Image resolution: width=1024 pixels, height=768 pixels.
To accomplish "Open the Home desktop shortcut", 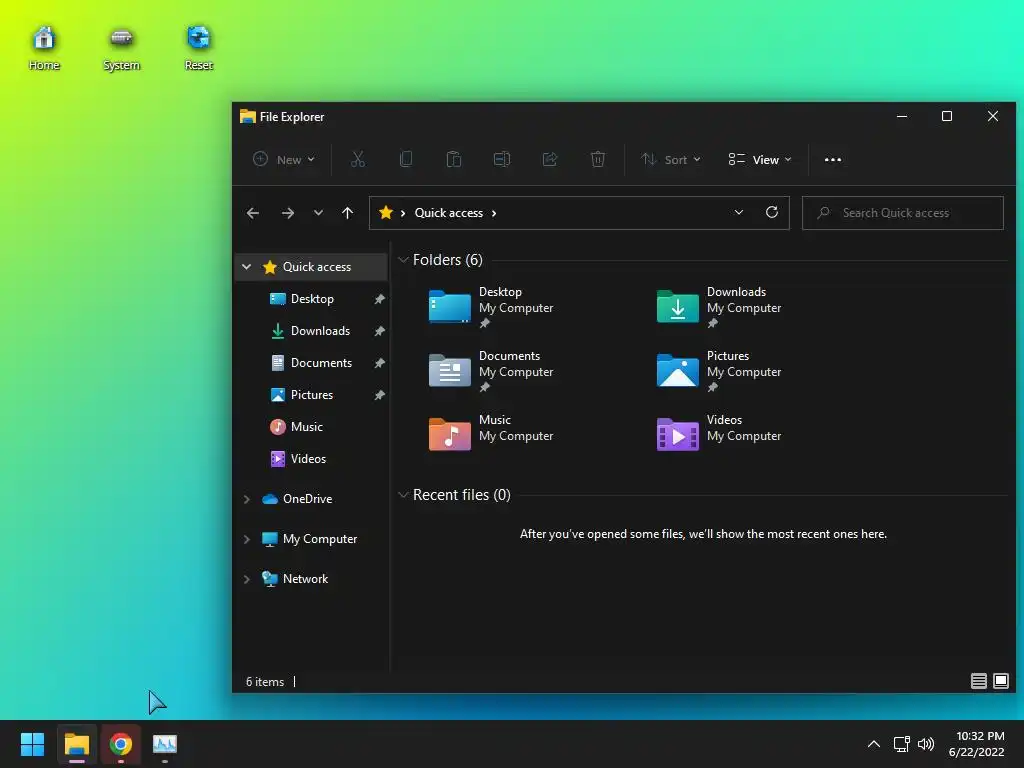I will (44, 48).
